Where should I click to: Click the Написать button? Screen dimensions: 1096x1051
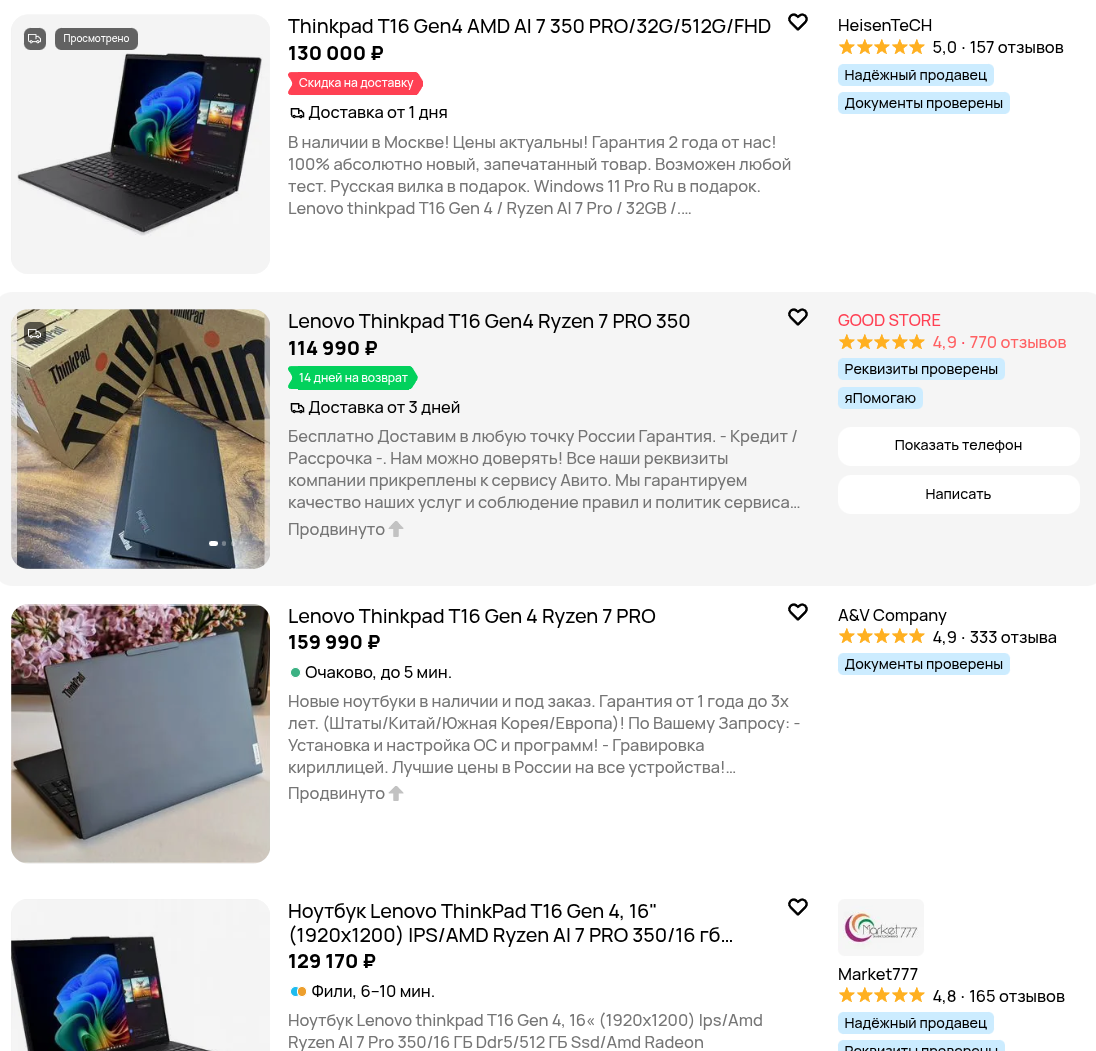click(x=958, y=495)
